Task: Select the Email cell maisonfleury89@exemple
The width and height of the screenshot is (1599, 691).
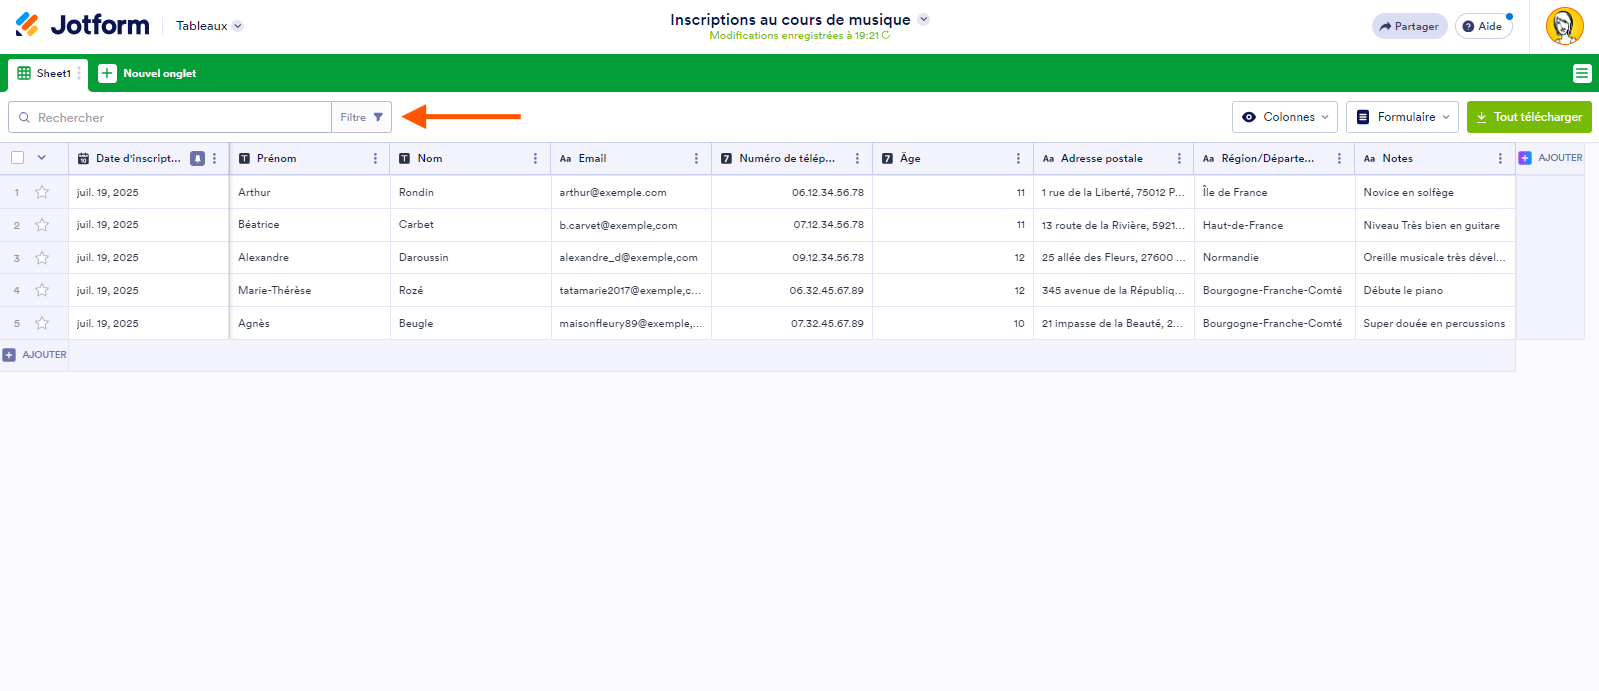Action: pos(631,323)
